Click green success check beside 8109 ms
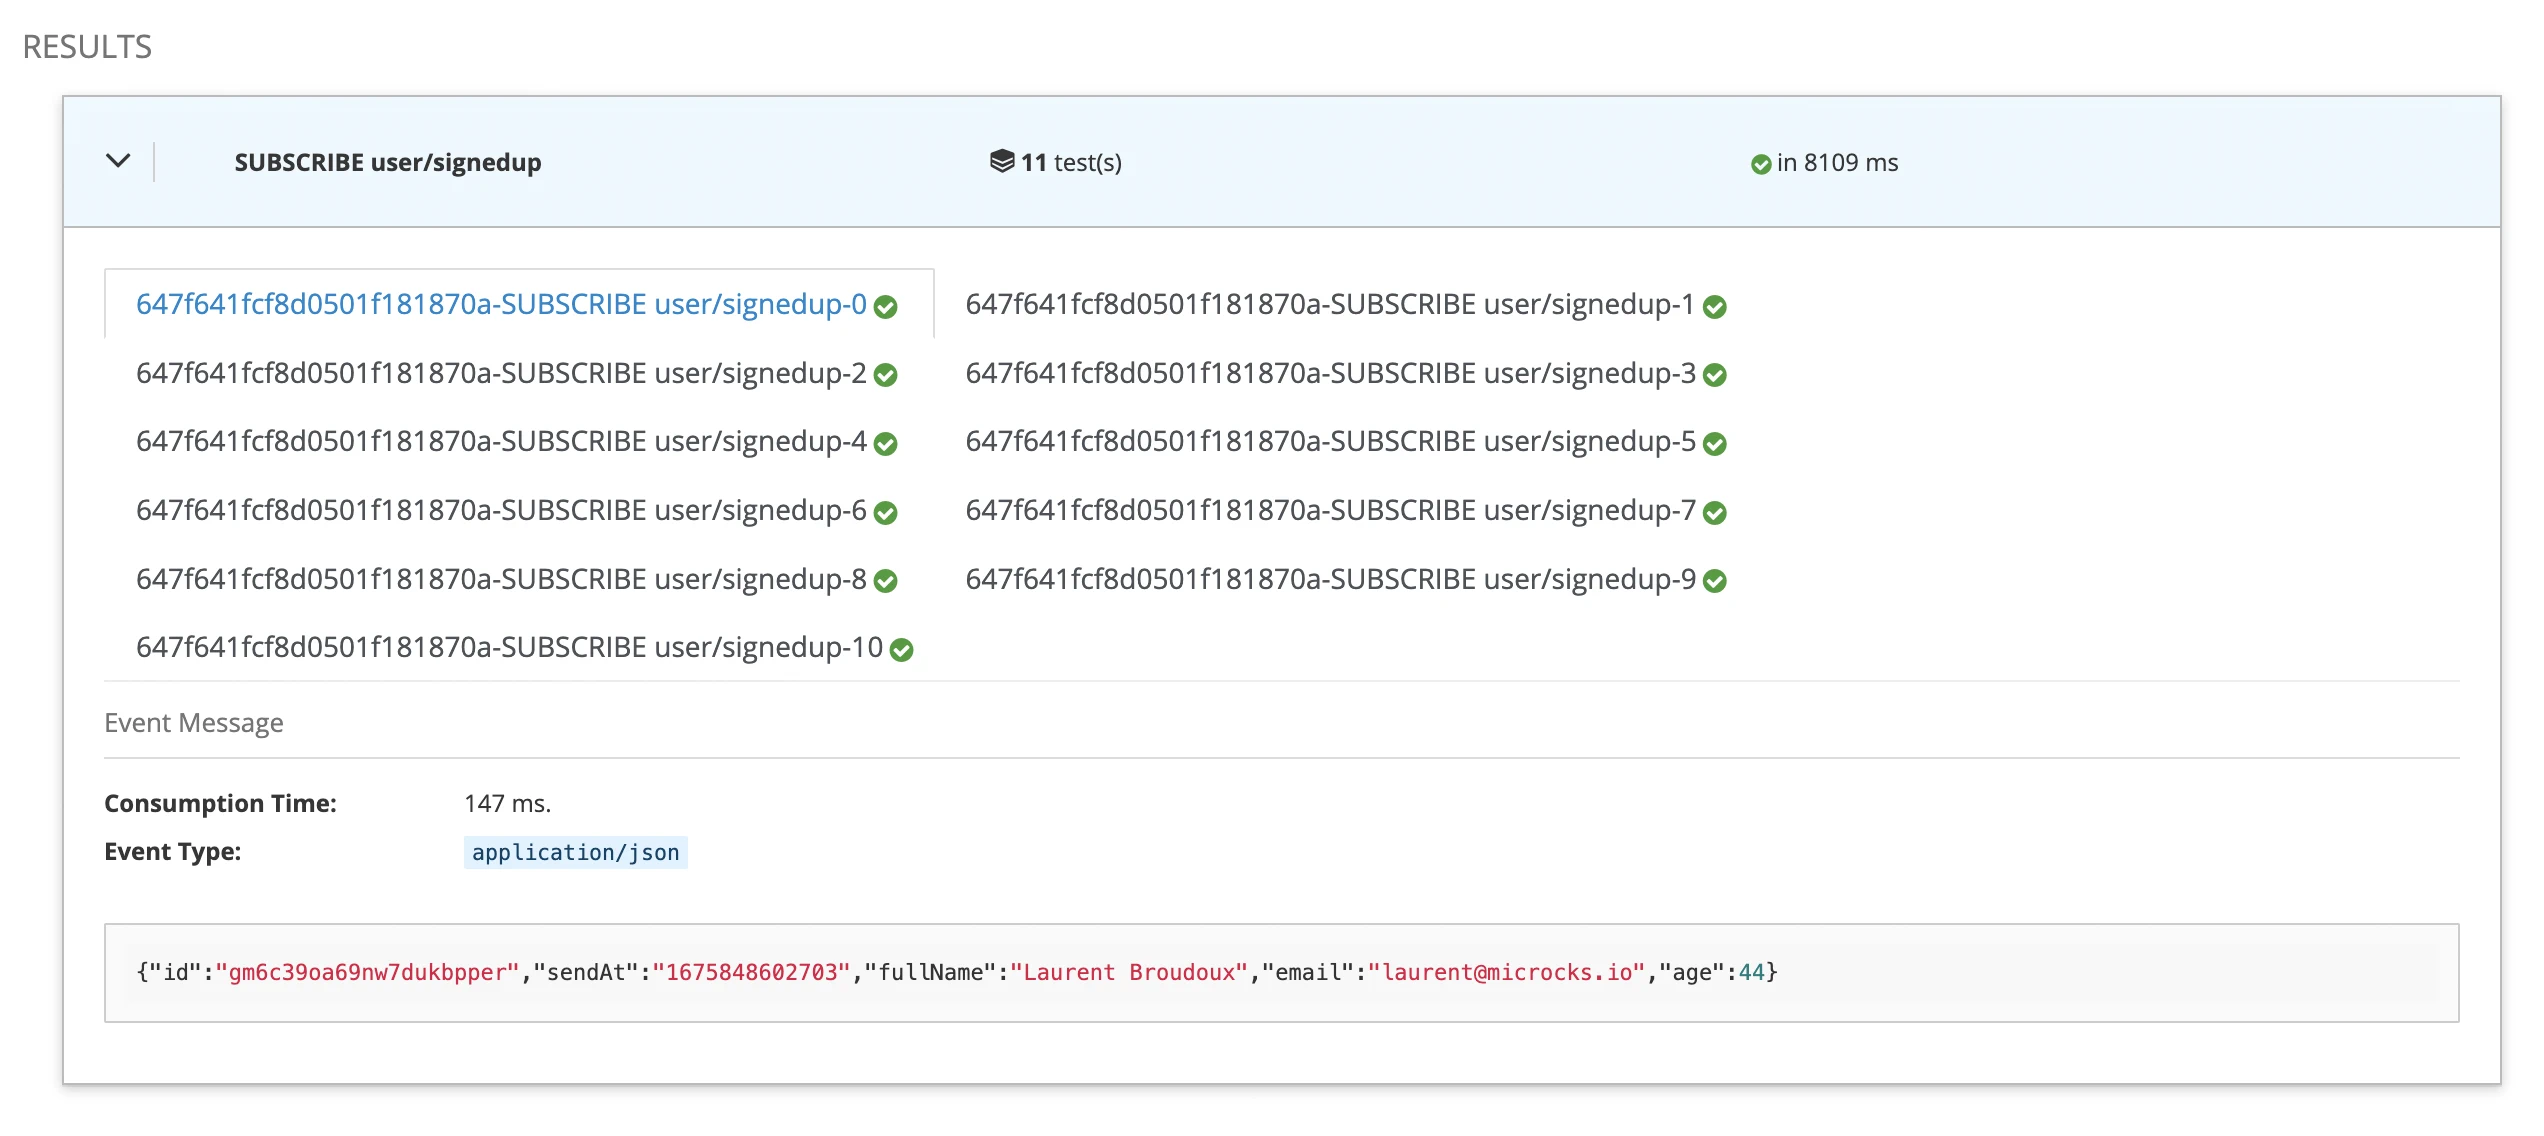This screenshot has width=2544, height=1136. (x=1760, y=164)
